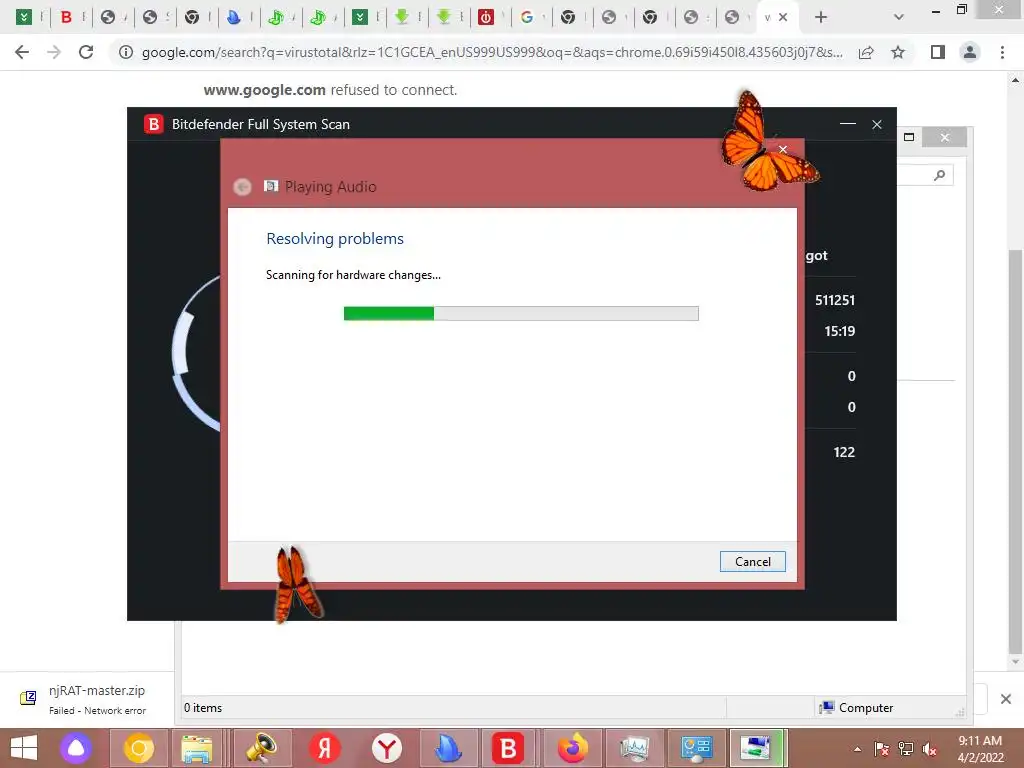Switch to the red power icon tab

(x=485, y=18)
